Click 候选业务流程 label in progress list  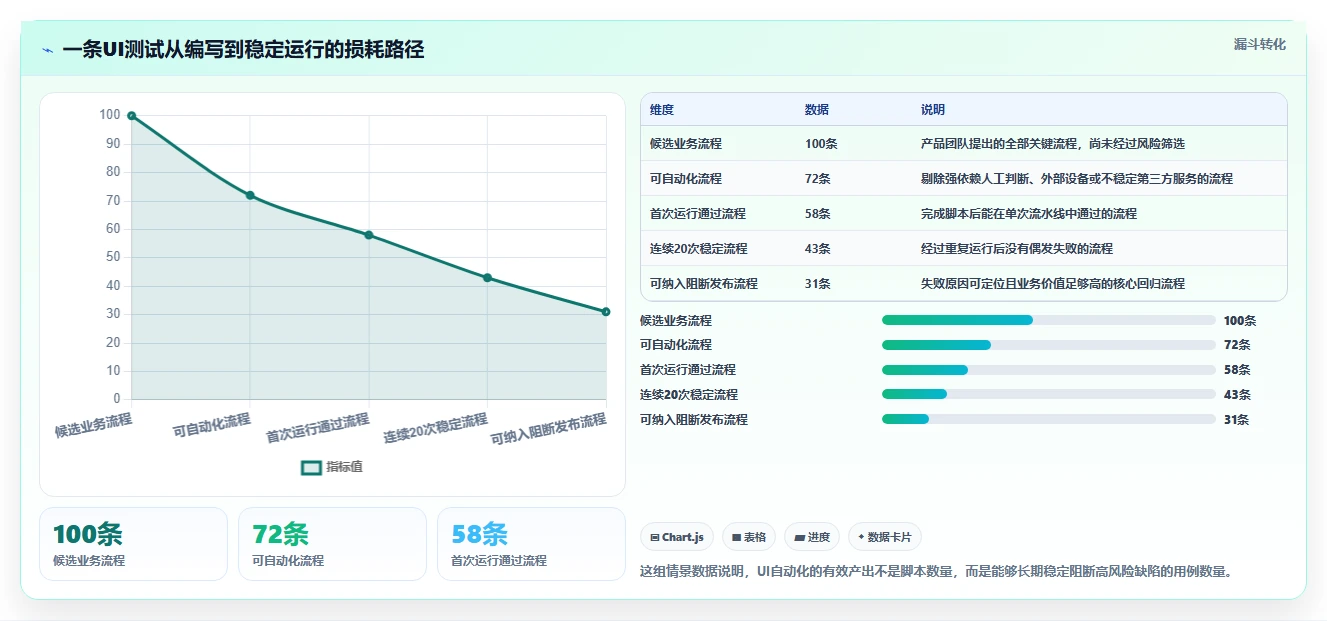click(x=676, y=321)
